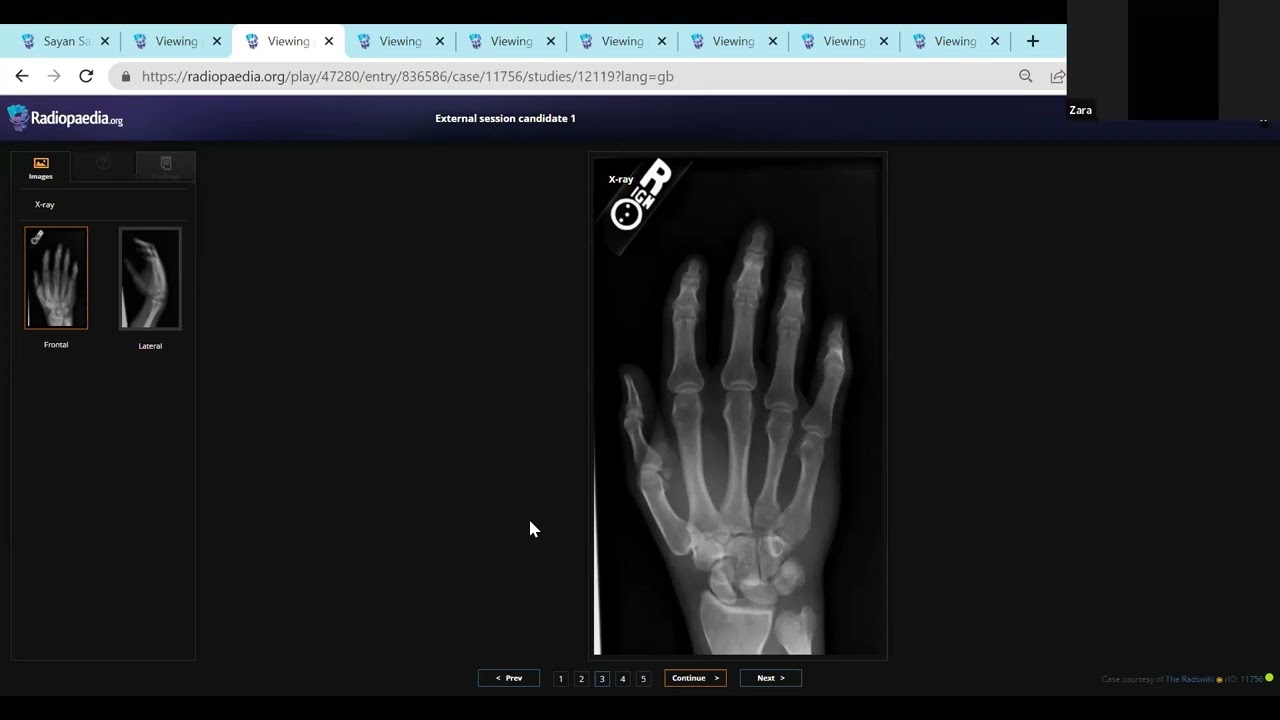The width and height of the screenshot is (1280, 720).
Task: Open the Findings panel tab
Action: pyautogui.click(x=166, y=166)
